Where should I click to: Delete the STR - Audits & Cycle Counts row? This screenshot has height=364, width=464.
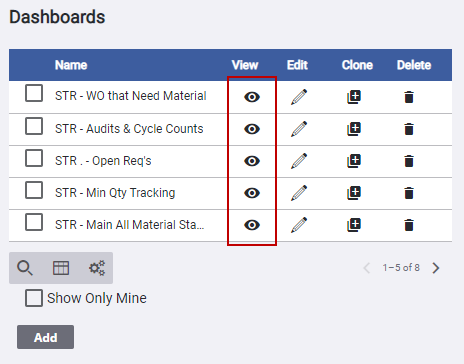pos(409,129)
